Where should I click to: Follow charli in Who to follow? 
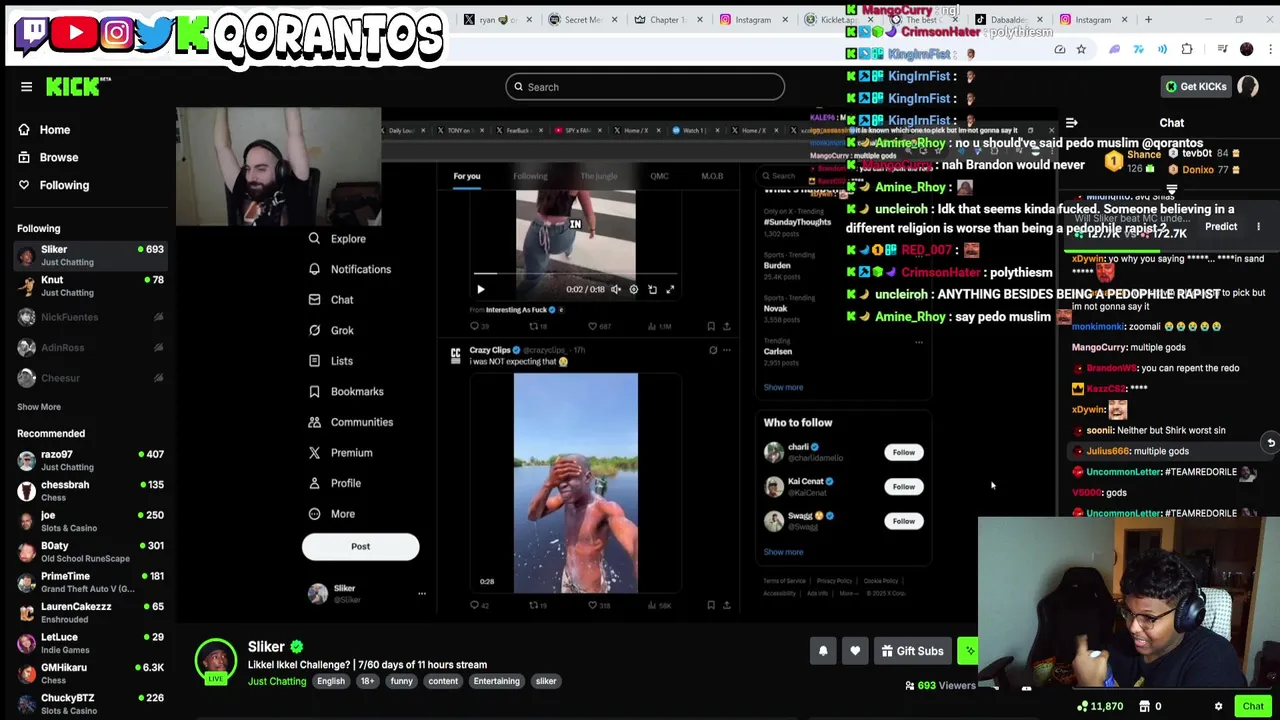903,452
